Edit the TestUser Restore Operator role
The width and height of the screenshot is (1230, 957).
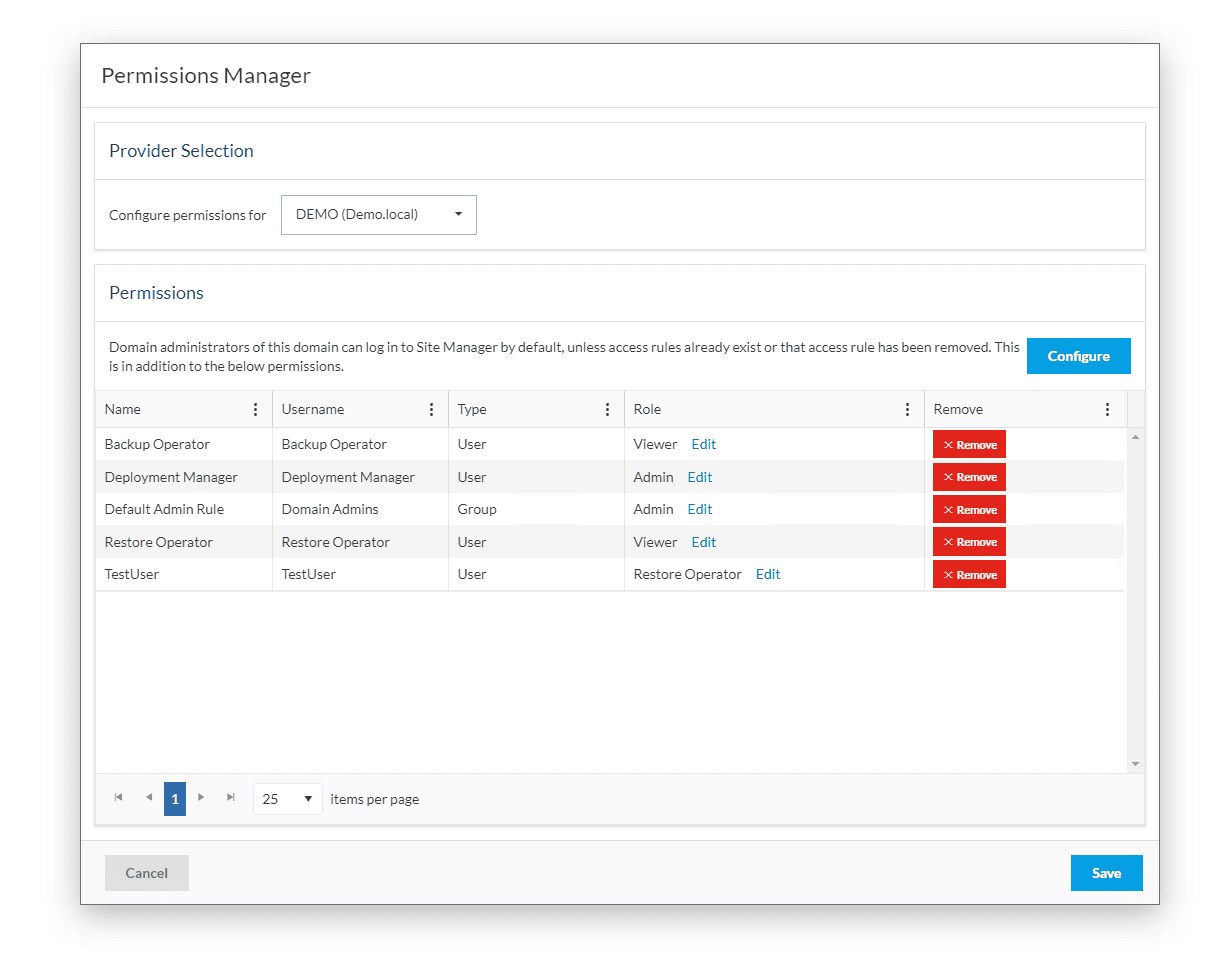pyautogui.click(x=768, y=574)
